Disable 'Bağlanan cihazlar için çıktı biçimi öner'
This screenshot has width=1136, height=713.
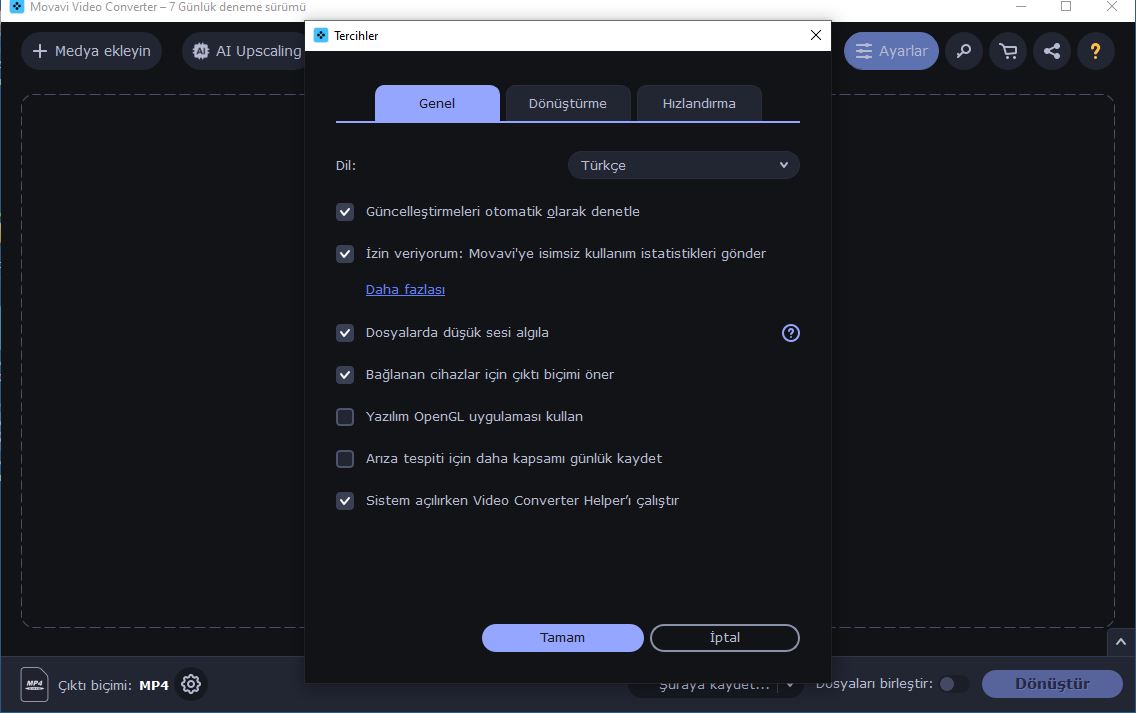(345, 375)
